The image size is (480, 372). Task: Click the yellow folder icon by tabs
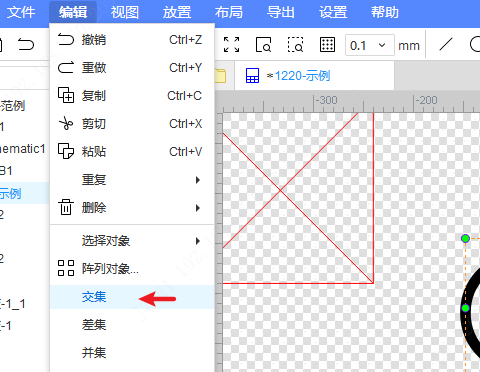click(220, 76)
